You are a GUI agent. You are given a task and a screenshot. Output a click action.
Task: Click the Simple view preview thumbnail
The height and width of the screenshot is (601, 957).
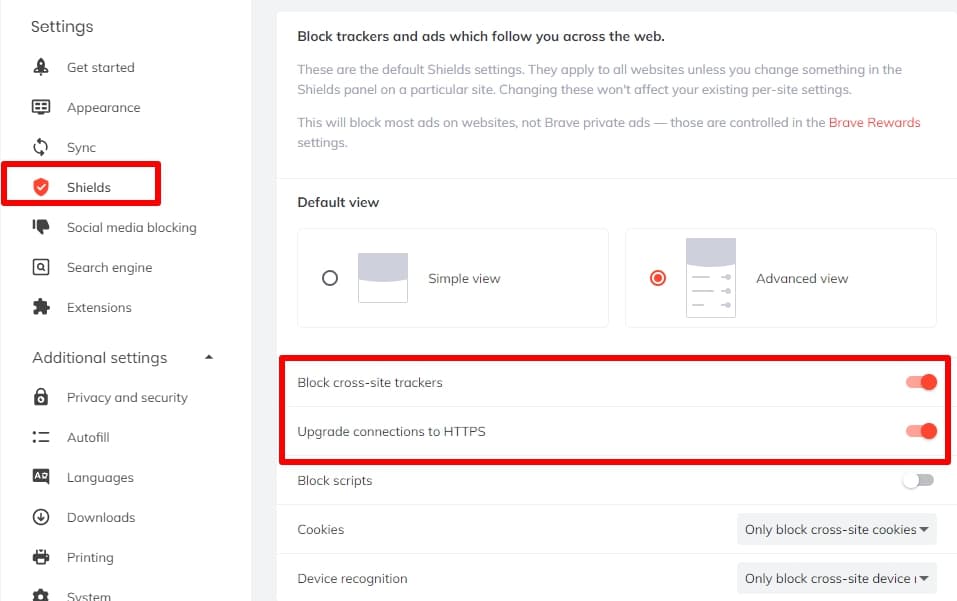pos(383,278)
